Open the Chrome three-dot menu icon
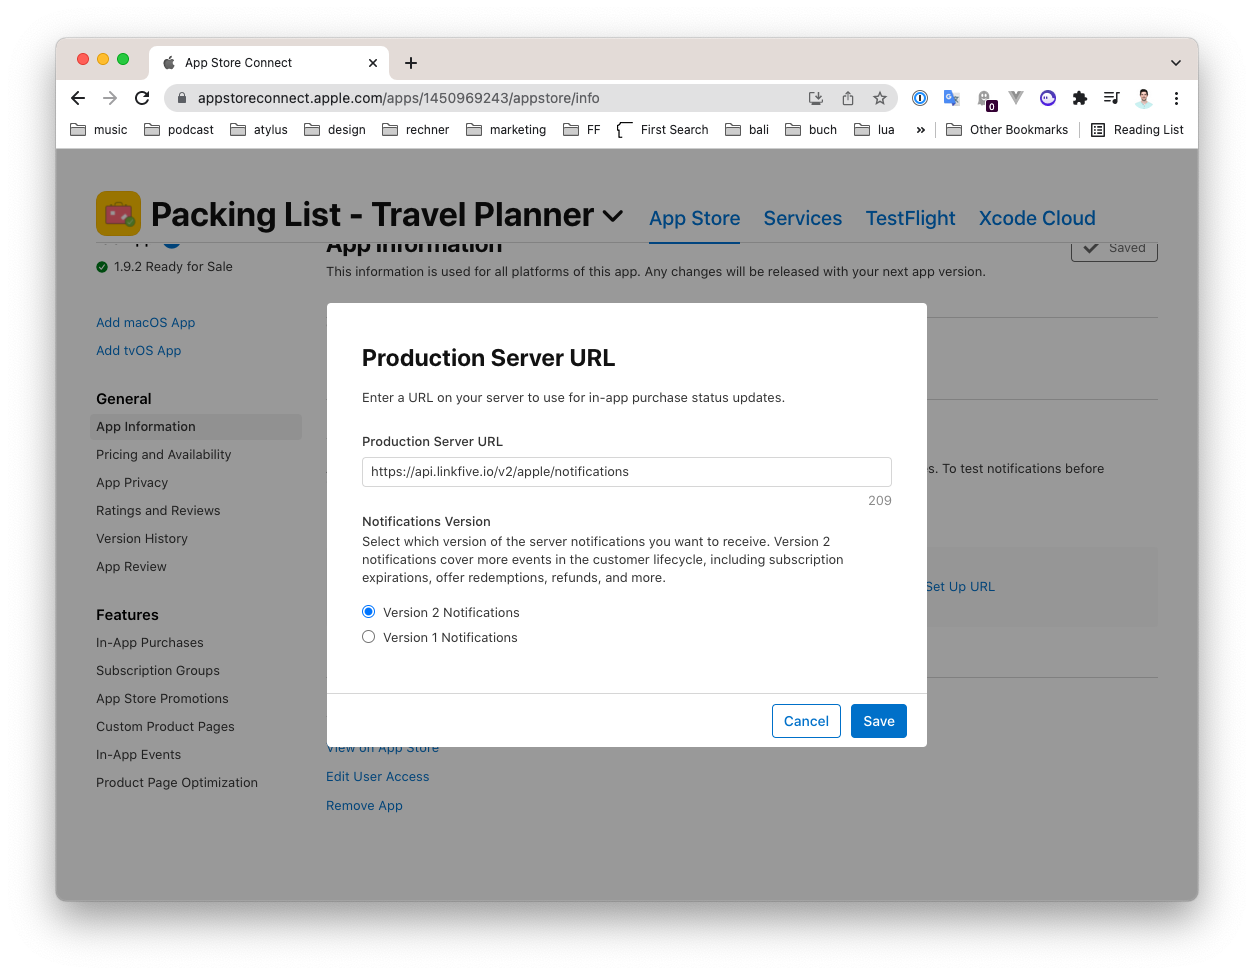 tap(1176, 98)
